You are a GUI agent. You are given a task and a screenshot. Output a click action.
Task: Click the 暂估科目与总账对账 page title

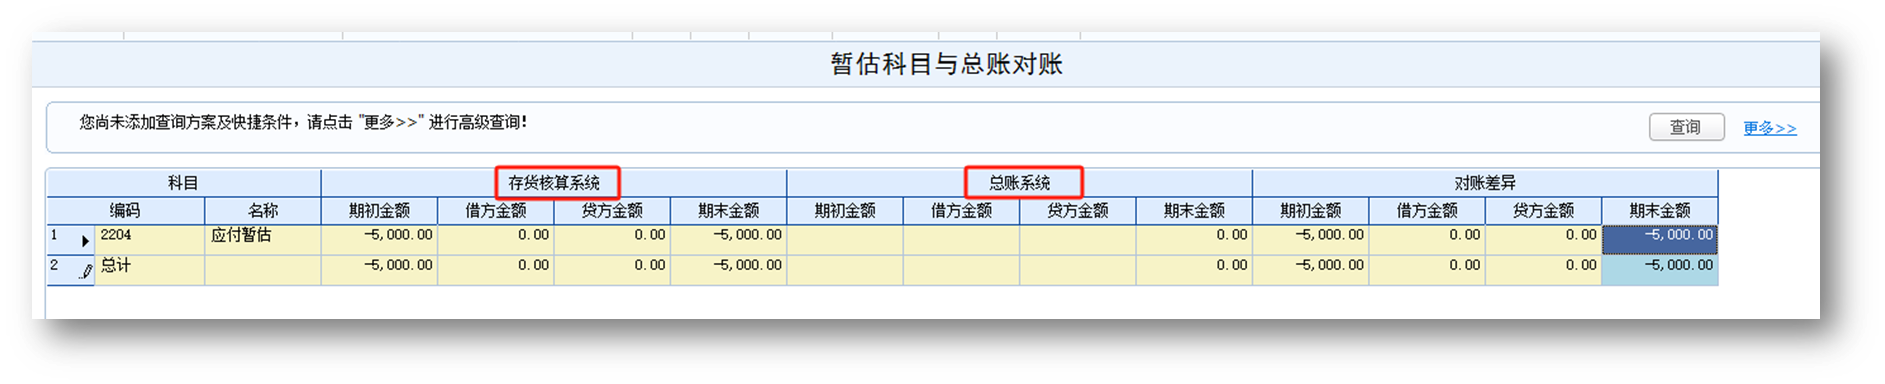coord(946,65)
